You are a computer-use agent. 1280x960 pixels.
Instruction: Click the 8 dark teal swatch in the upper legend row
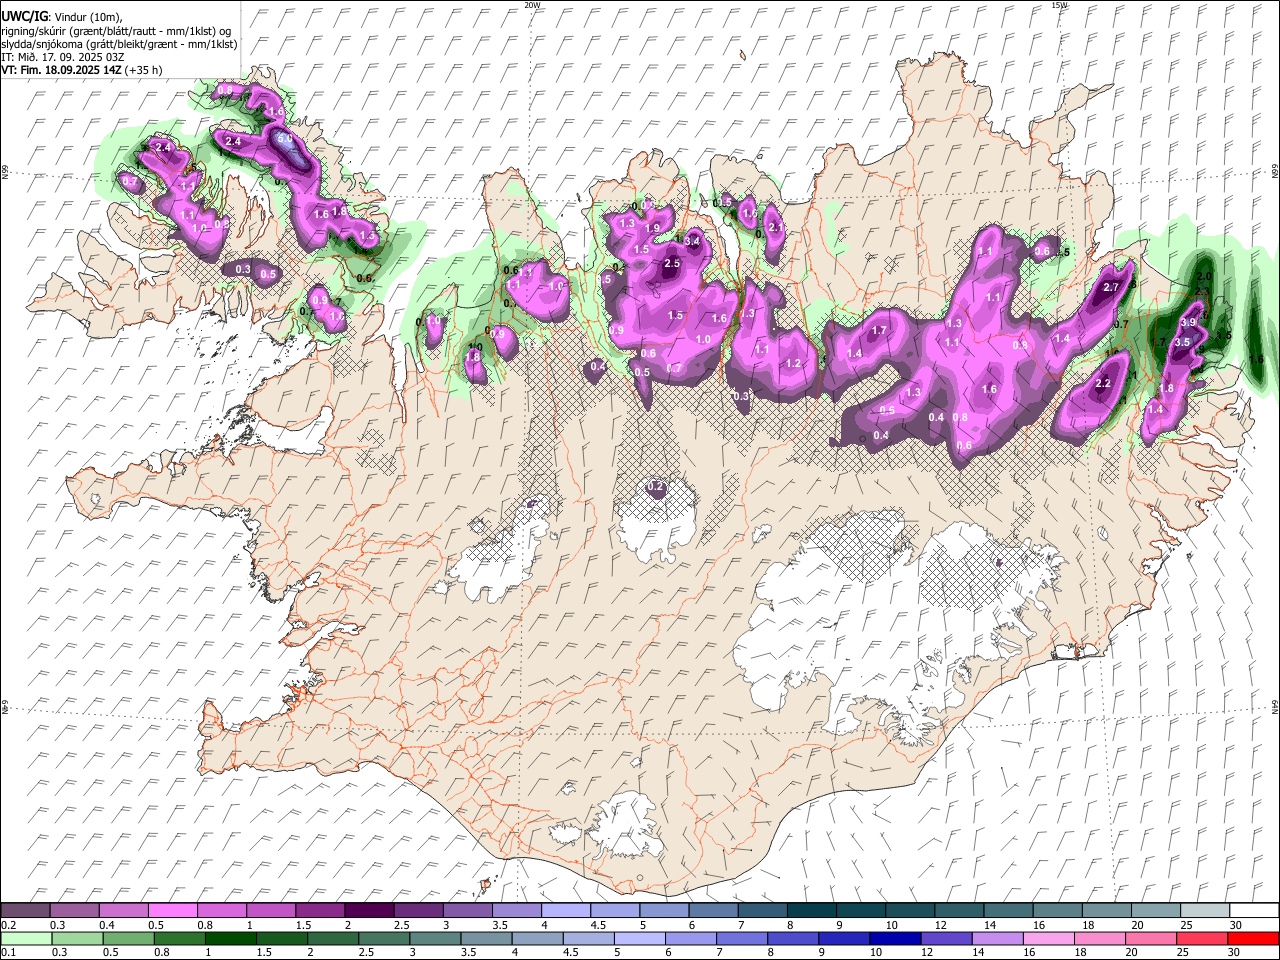coord(811,911)
